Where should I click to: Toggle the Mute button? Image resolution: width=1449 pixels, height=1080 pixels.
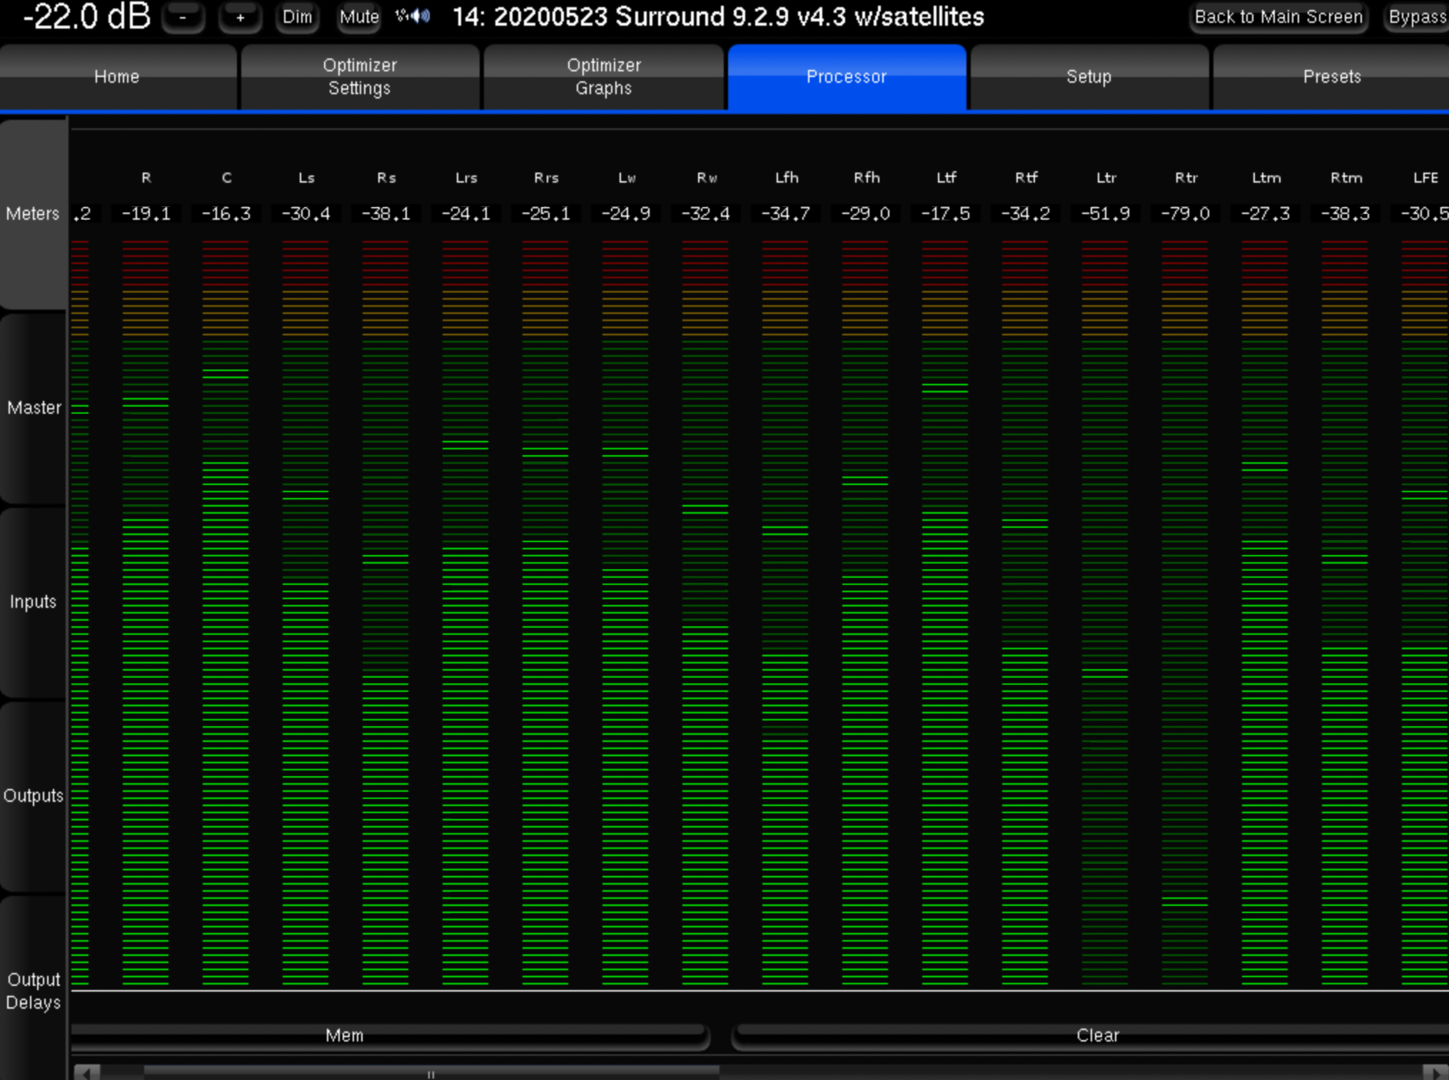(359, 17)
